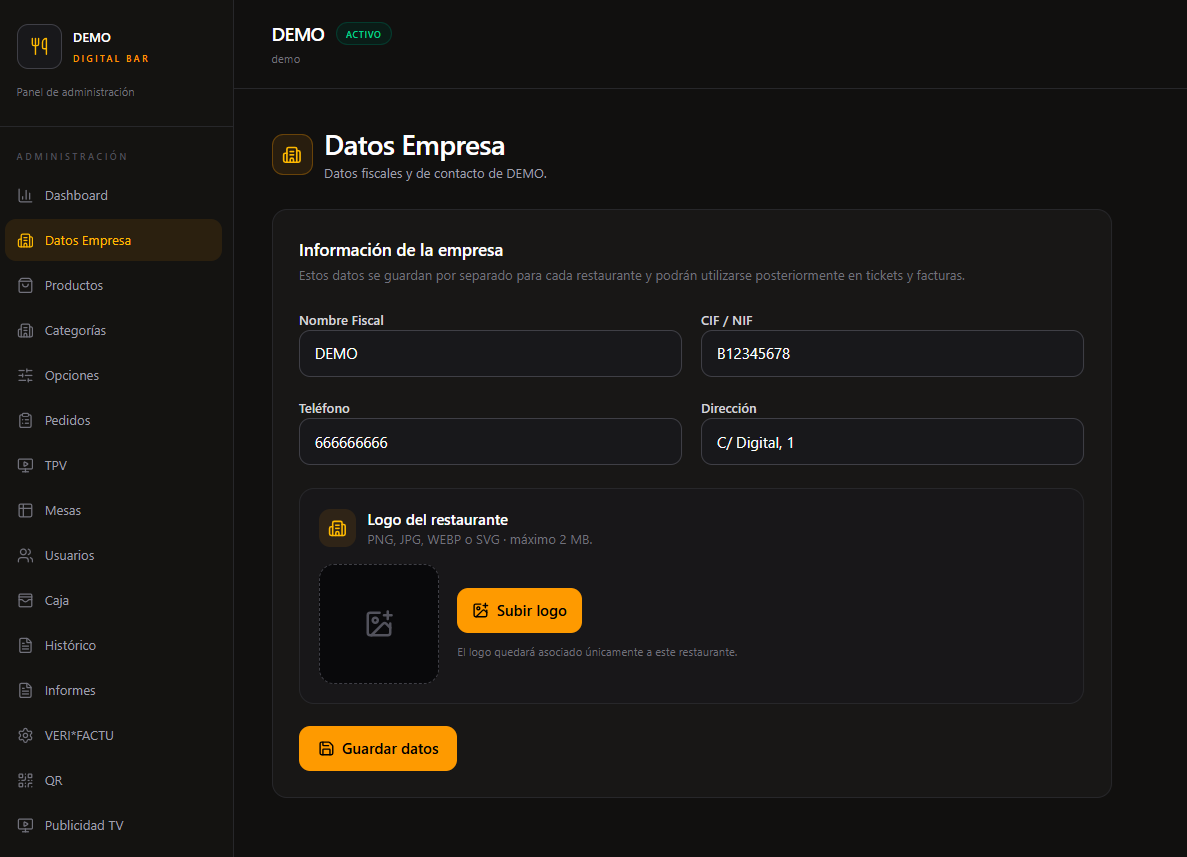Image resolution: width=1187 pixels, height=857 pixels.
Task: Click the Categorías sidebar icon
Action: (25, 331)
